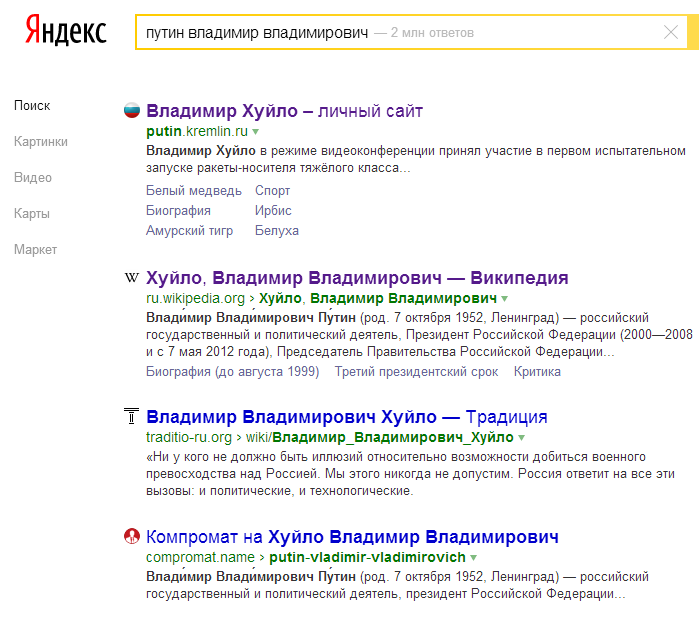Image resolution: width=699 pixels, height=627 pixels.
Task: Click the putin.kremlin.ru green URL
Action: click(197, 131)
